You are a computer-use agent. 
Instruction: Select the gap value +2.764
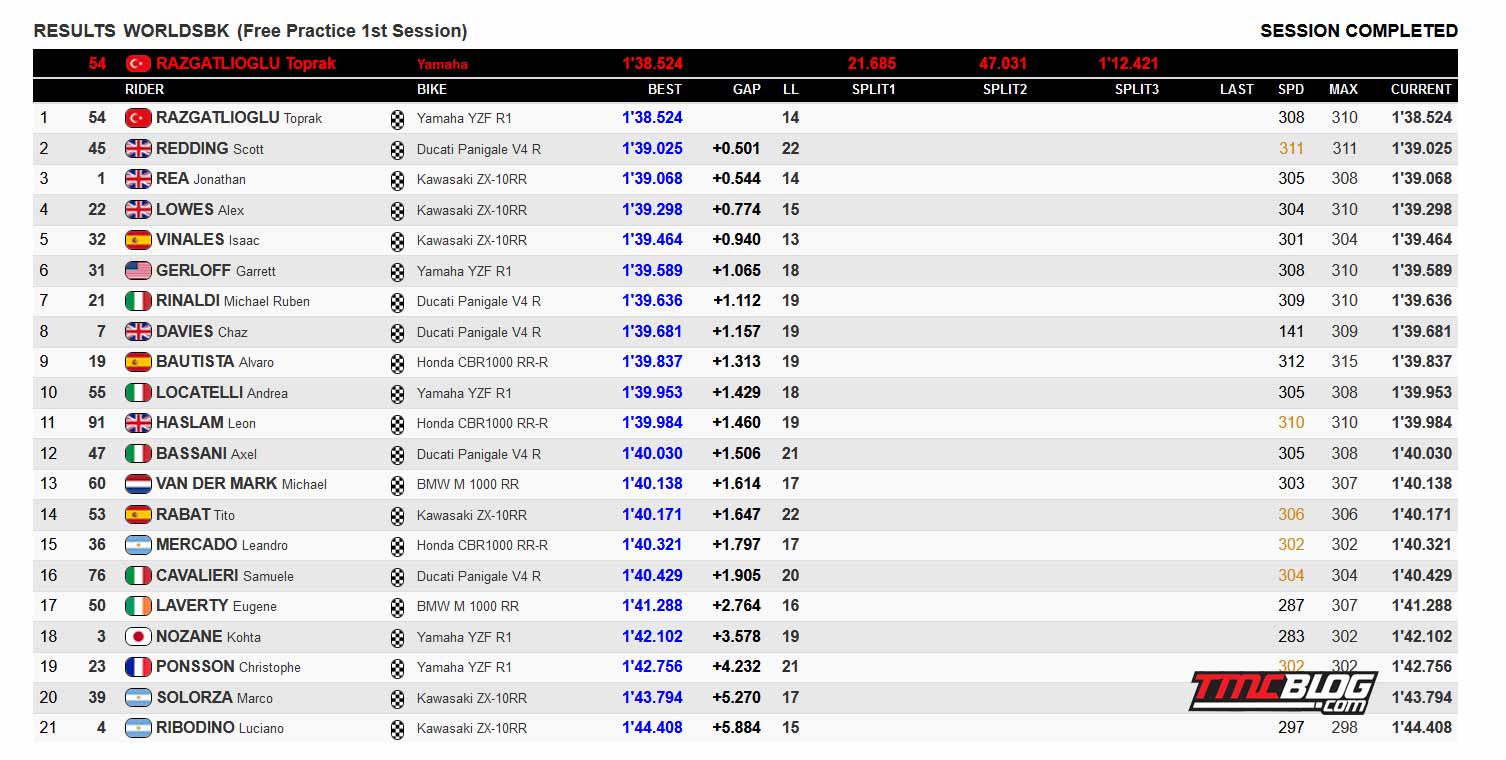click(x=737, y=606)
